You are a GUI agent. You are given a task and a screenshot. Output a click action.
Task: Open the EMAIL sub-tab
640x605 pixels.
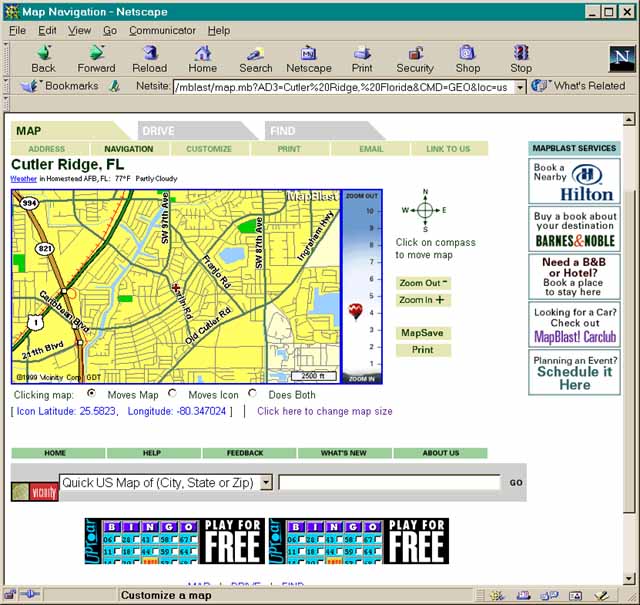[371, 149]
